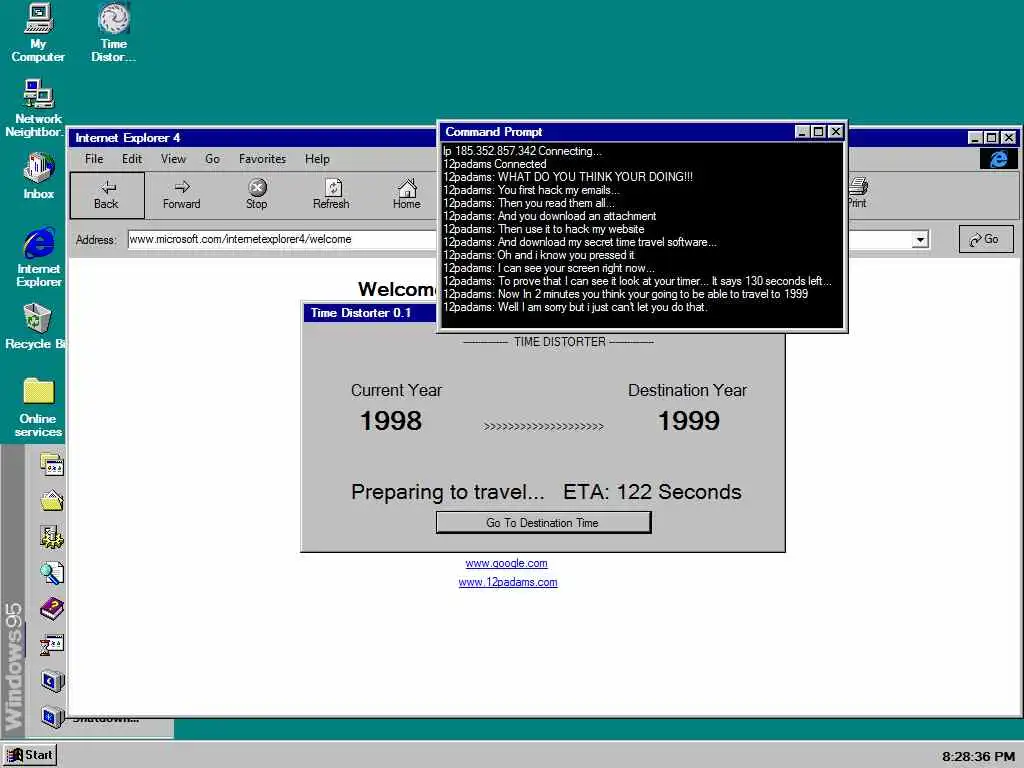Open the Time Distorter desktop shortcut
The image size is (1024, 768).
114,33
